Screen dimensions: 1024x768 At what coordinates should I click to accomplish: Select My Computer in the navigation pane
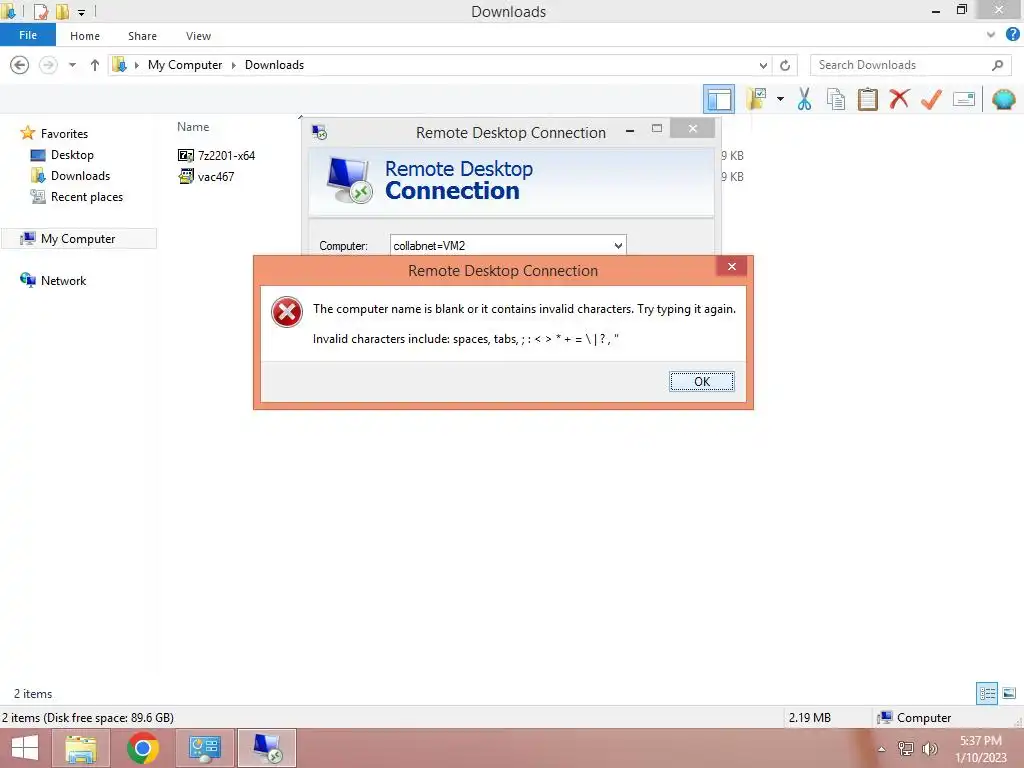tap(78, 238)
